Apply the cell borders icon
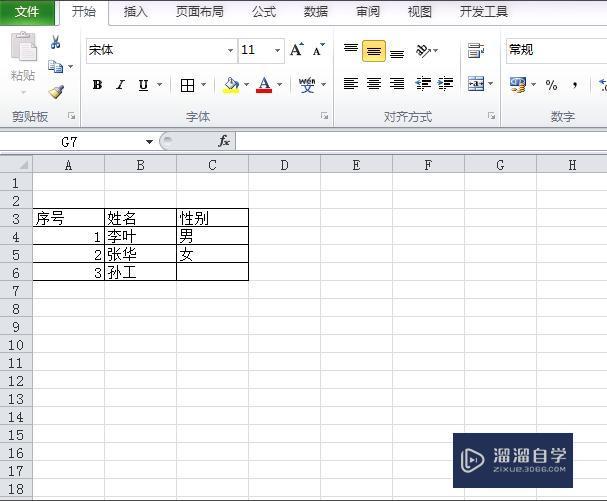This screenshot has height=501, width=607. (x=187, y=85)
